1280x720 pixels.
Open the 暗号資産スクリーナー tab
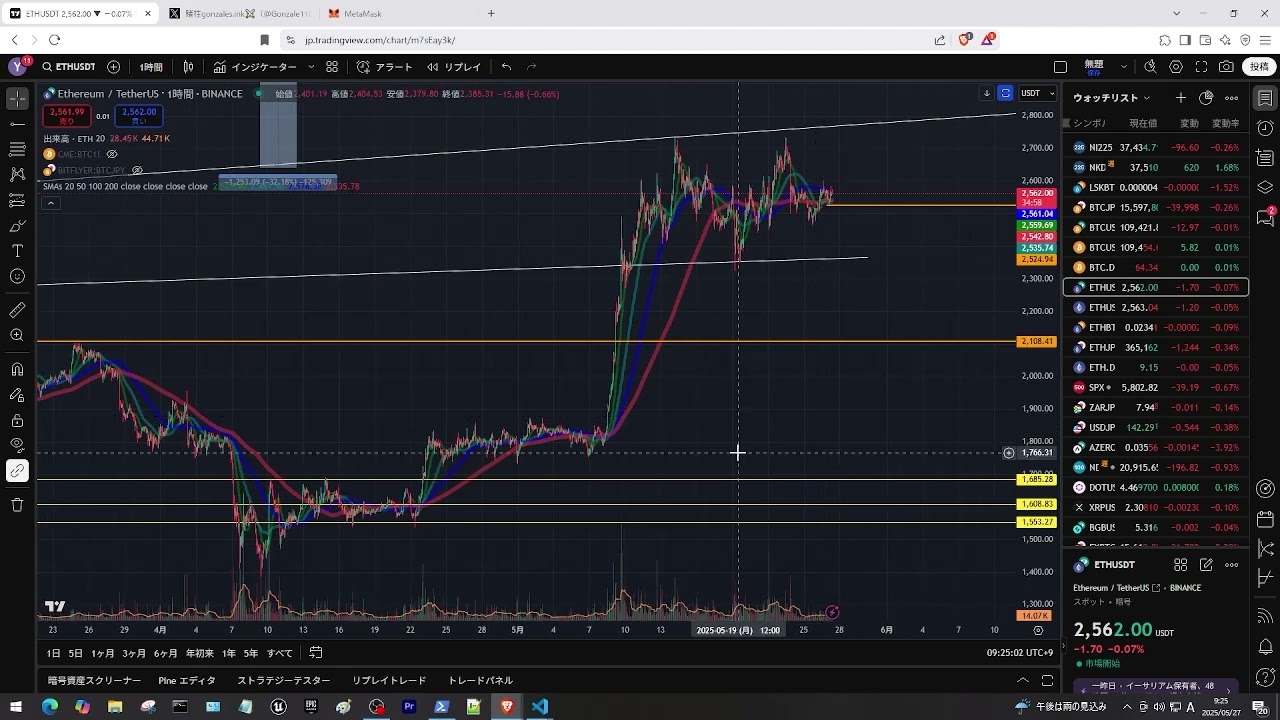coord(95,680)
